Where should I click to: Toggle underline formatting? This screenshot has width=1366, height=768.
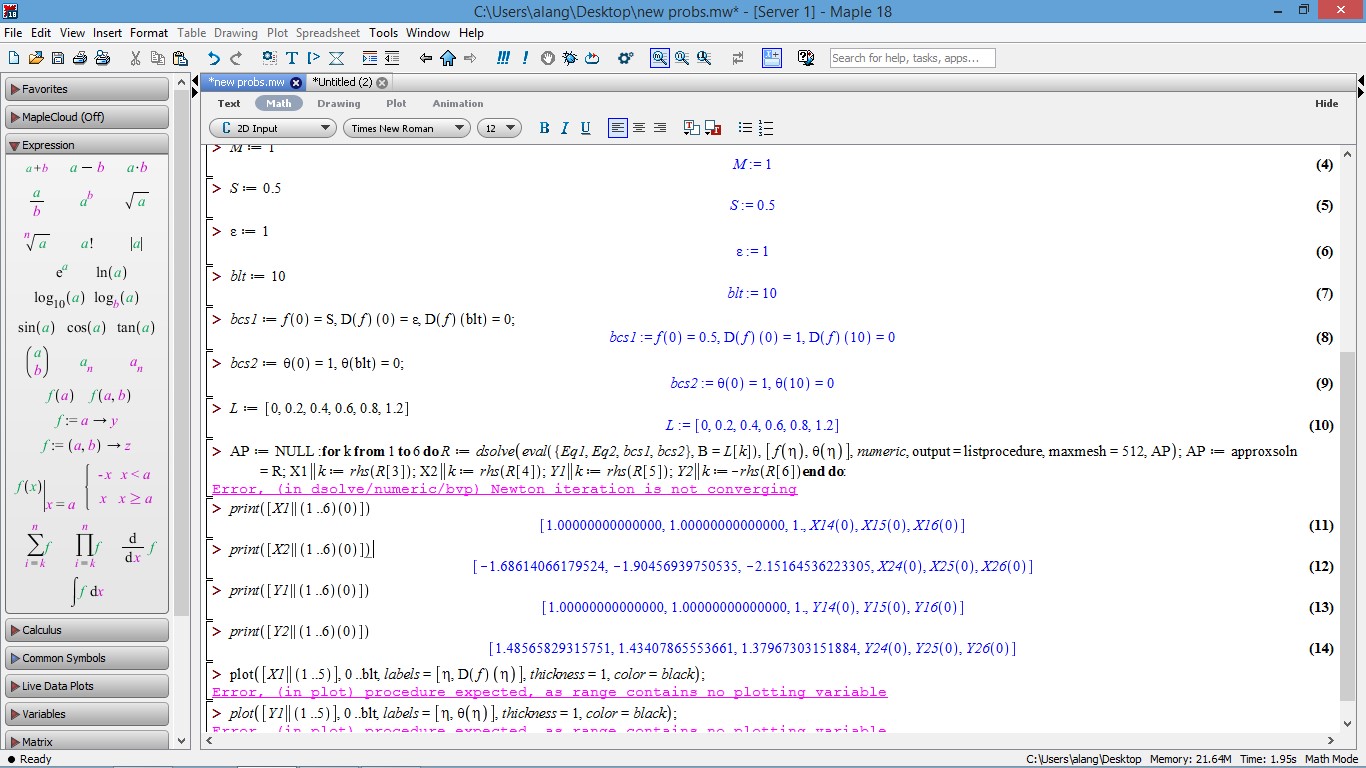tap(586, 128)
